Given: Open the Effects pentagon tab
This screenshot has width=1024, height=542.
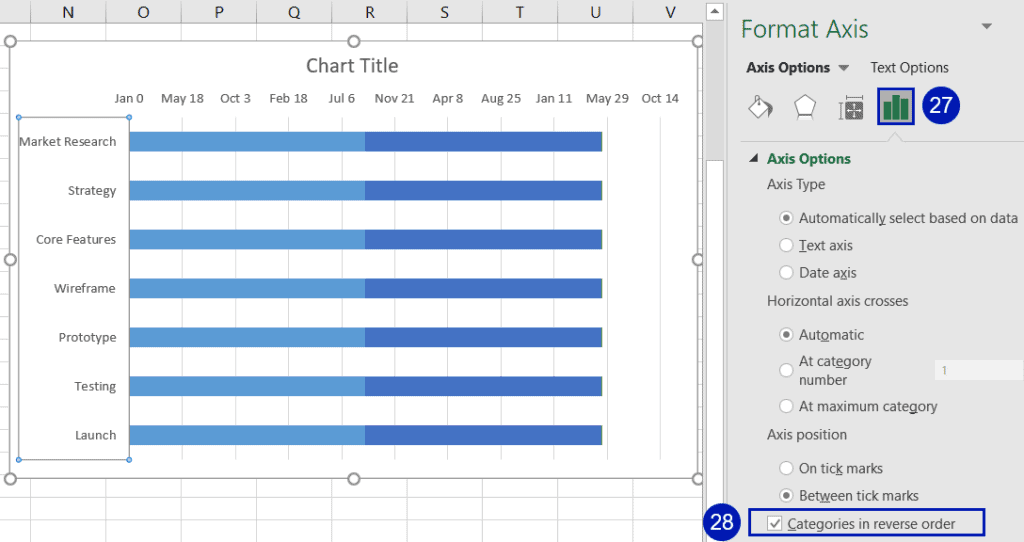Looking at the screenshot, I should [x=805, y=107].
